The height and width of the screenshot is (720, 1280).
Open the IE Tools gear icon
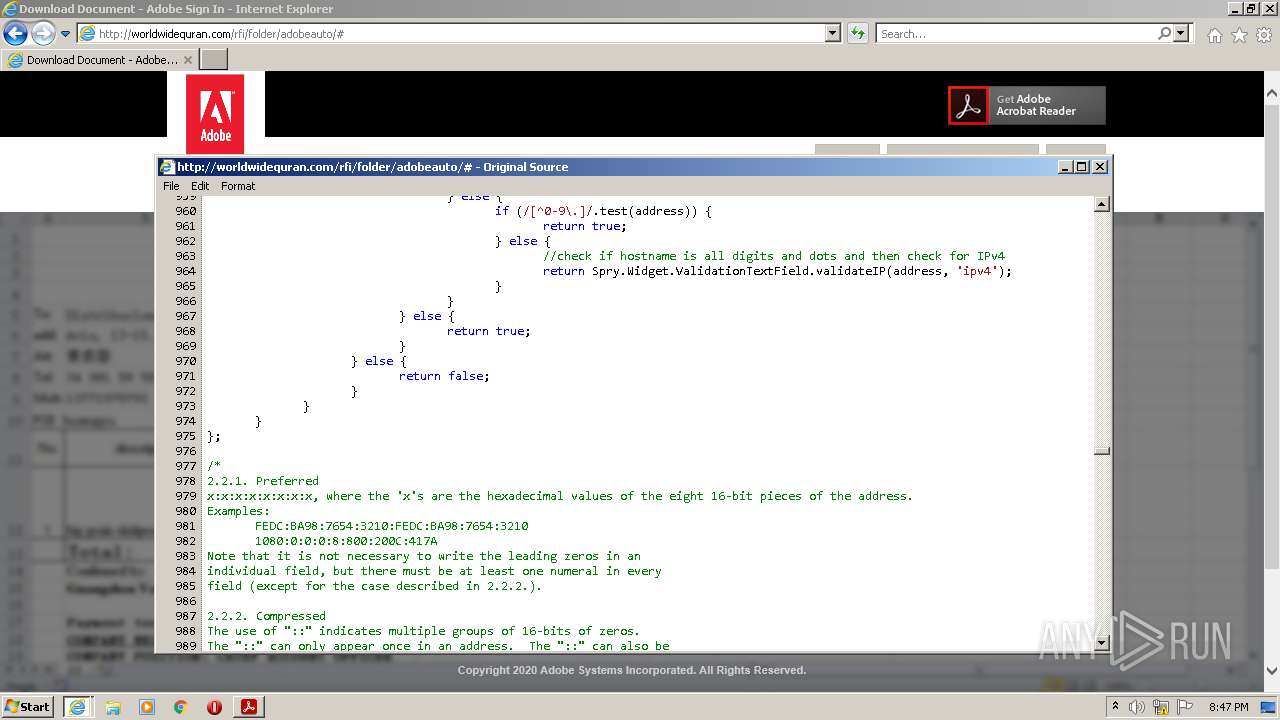click(1264, 34)
